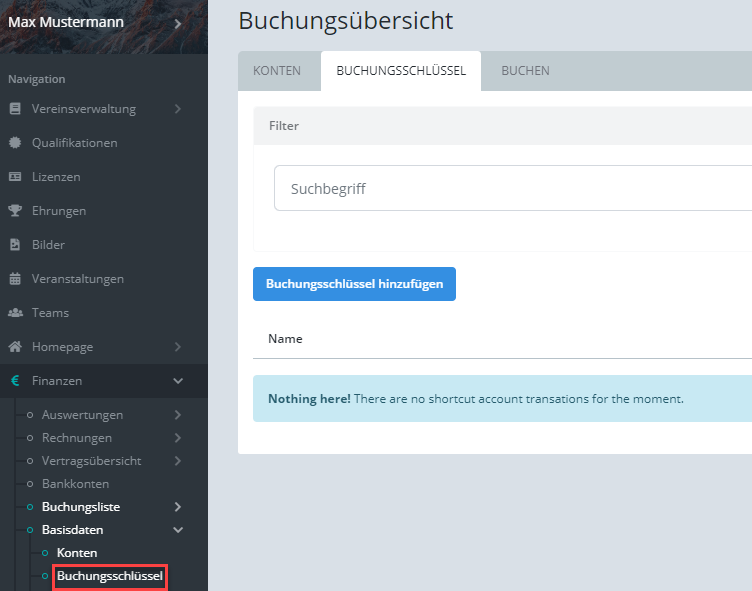Click the Vereinsverwaltung menu label
This screenshot has width=752, height=591.
(x=84, y=109)
